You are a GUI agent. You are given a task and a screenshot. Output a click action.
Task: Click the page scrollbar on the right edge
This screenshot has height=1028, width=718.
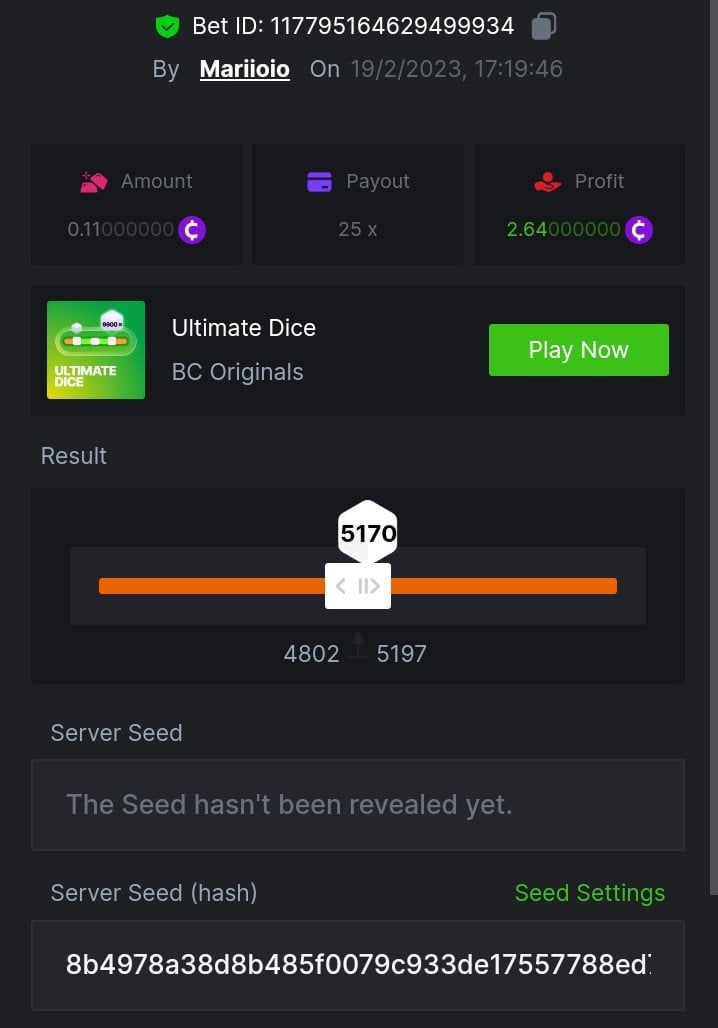(x=713, y=450)
